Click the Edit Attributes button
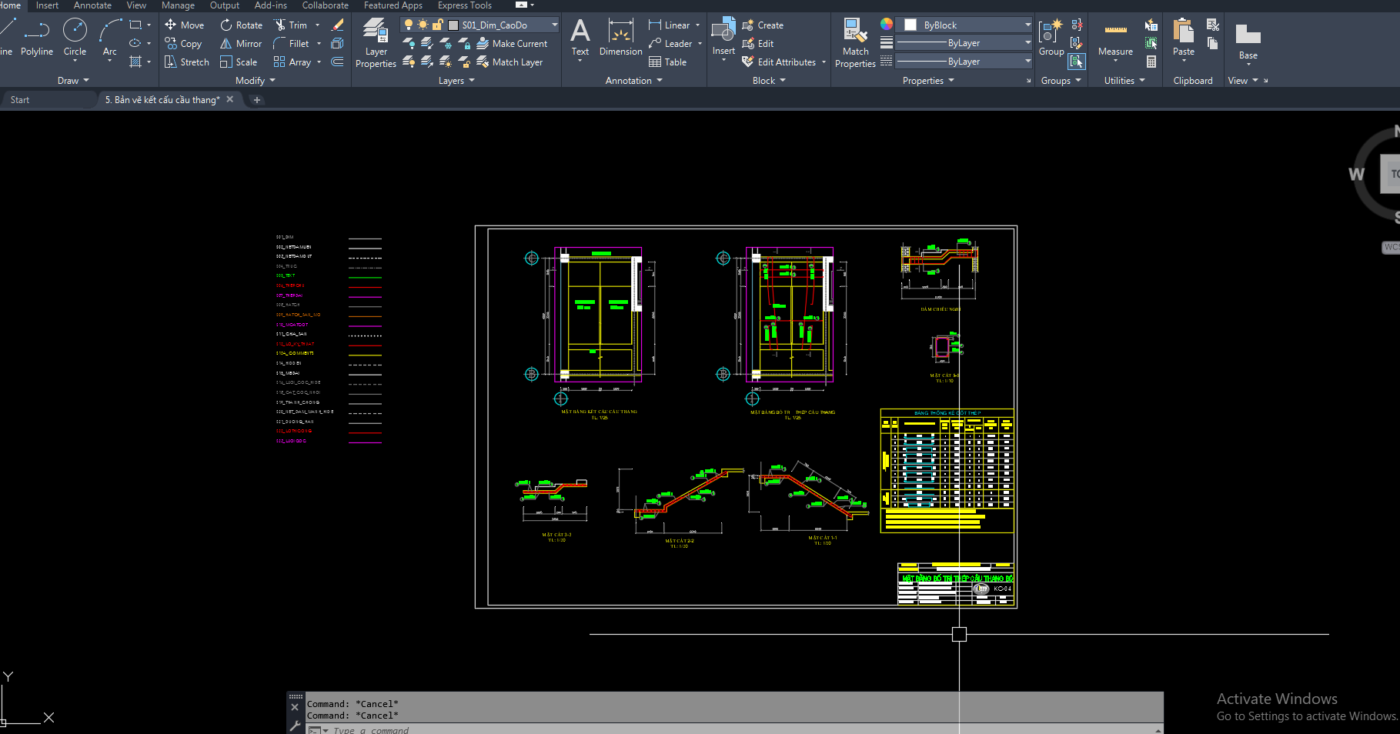This screenshot has height=734, width=1400. point(785,62)
